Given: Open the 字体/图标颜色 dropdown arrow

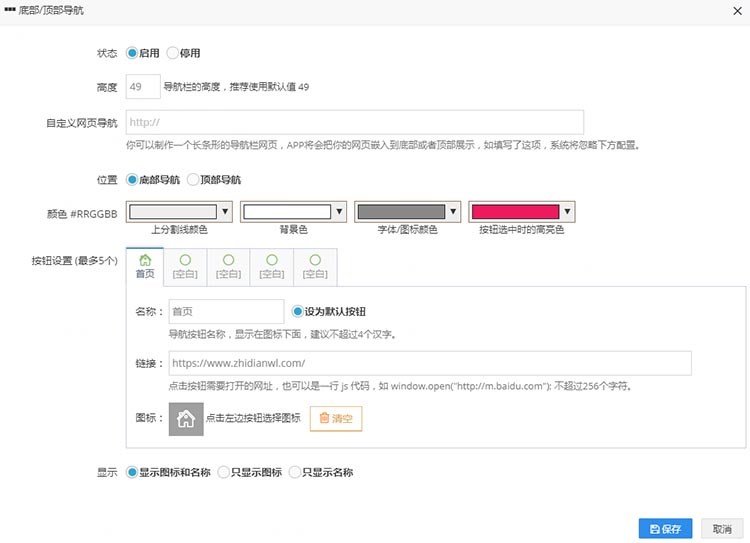Looking at the screenshot, I should (x=453, y=211).
